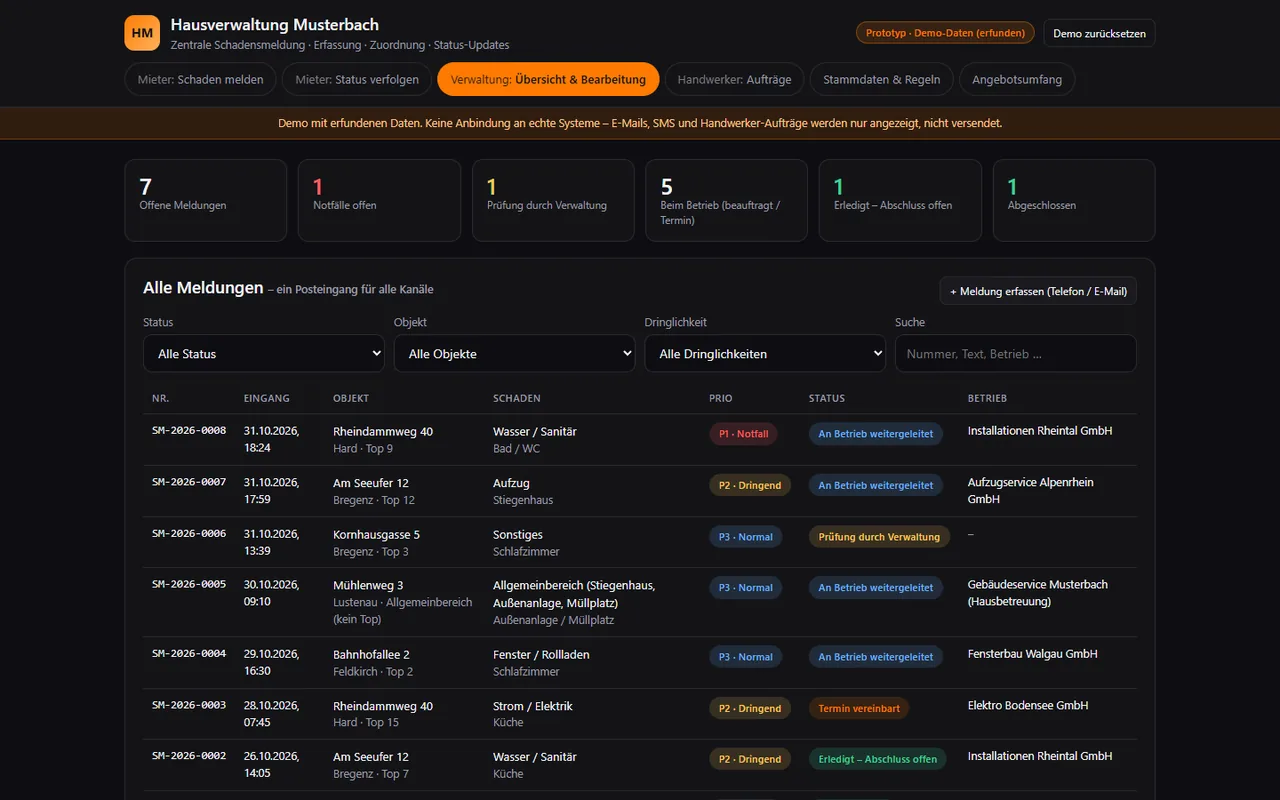The image size is (1280, 800).
Task: Select the Erledigt – Abschluss offen stat card
Action: (x=900, y=200)
